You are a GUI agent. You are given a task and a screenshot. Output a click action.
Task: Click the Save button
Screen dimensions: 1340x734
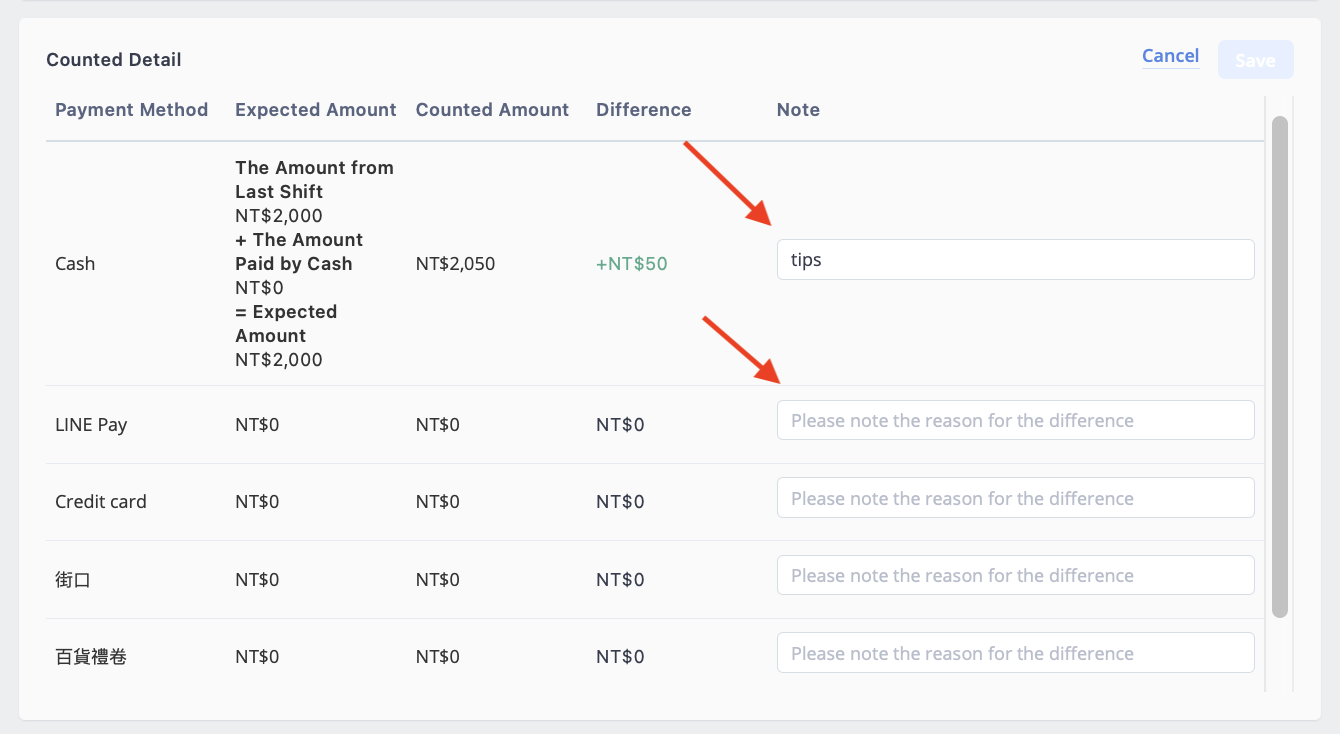(1255, 60)
